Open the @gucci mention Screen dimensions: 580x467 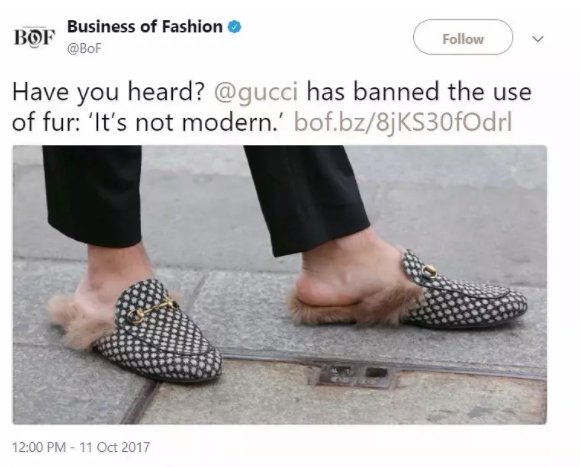pos(256,92)
